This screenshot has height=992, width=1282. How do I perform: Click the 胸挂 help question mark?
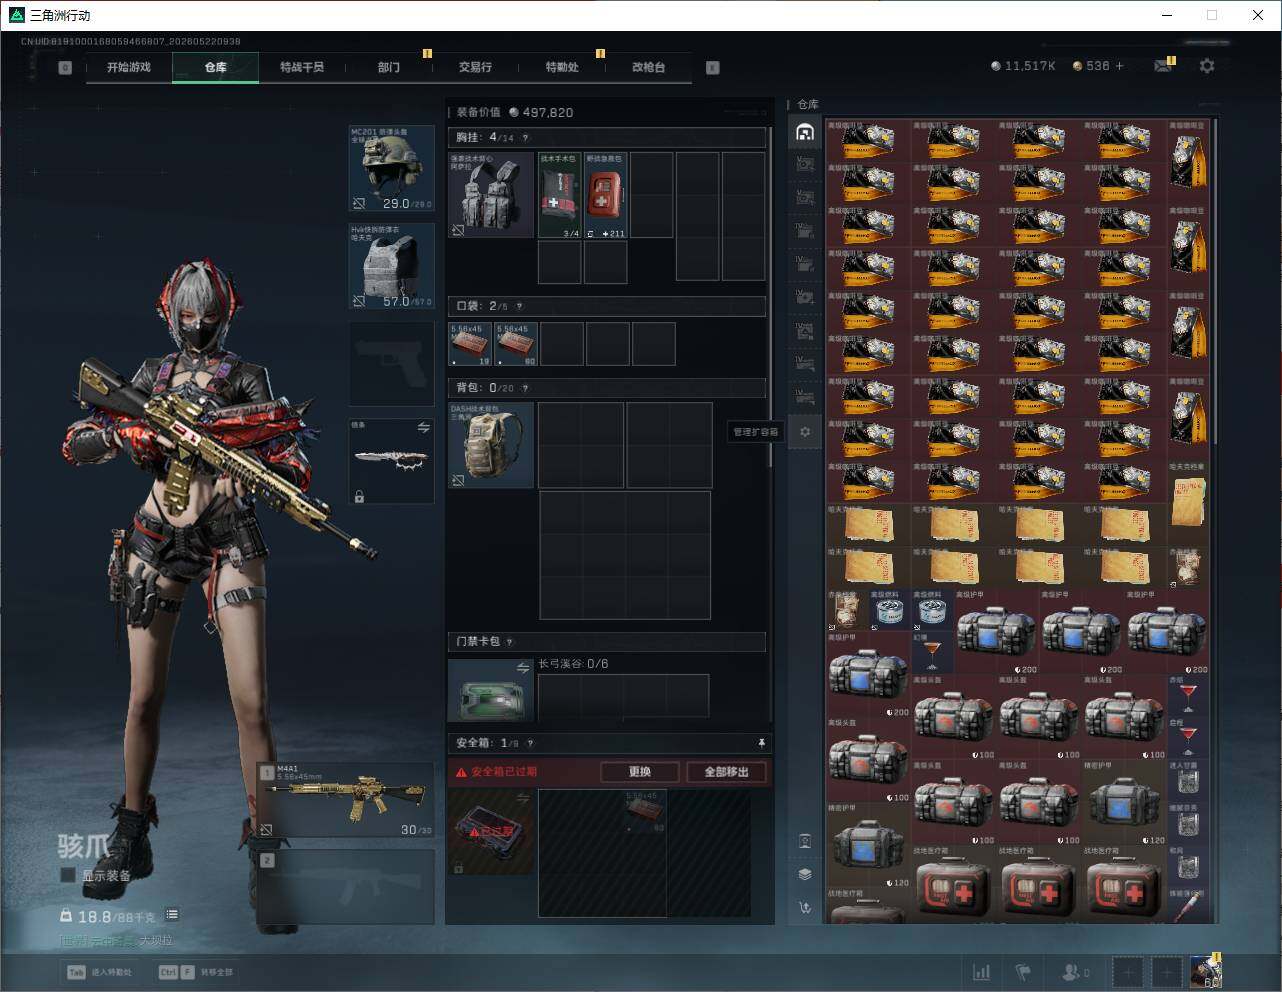coord(525,138)
